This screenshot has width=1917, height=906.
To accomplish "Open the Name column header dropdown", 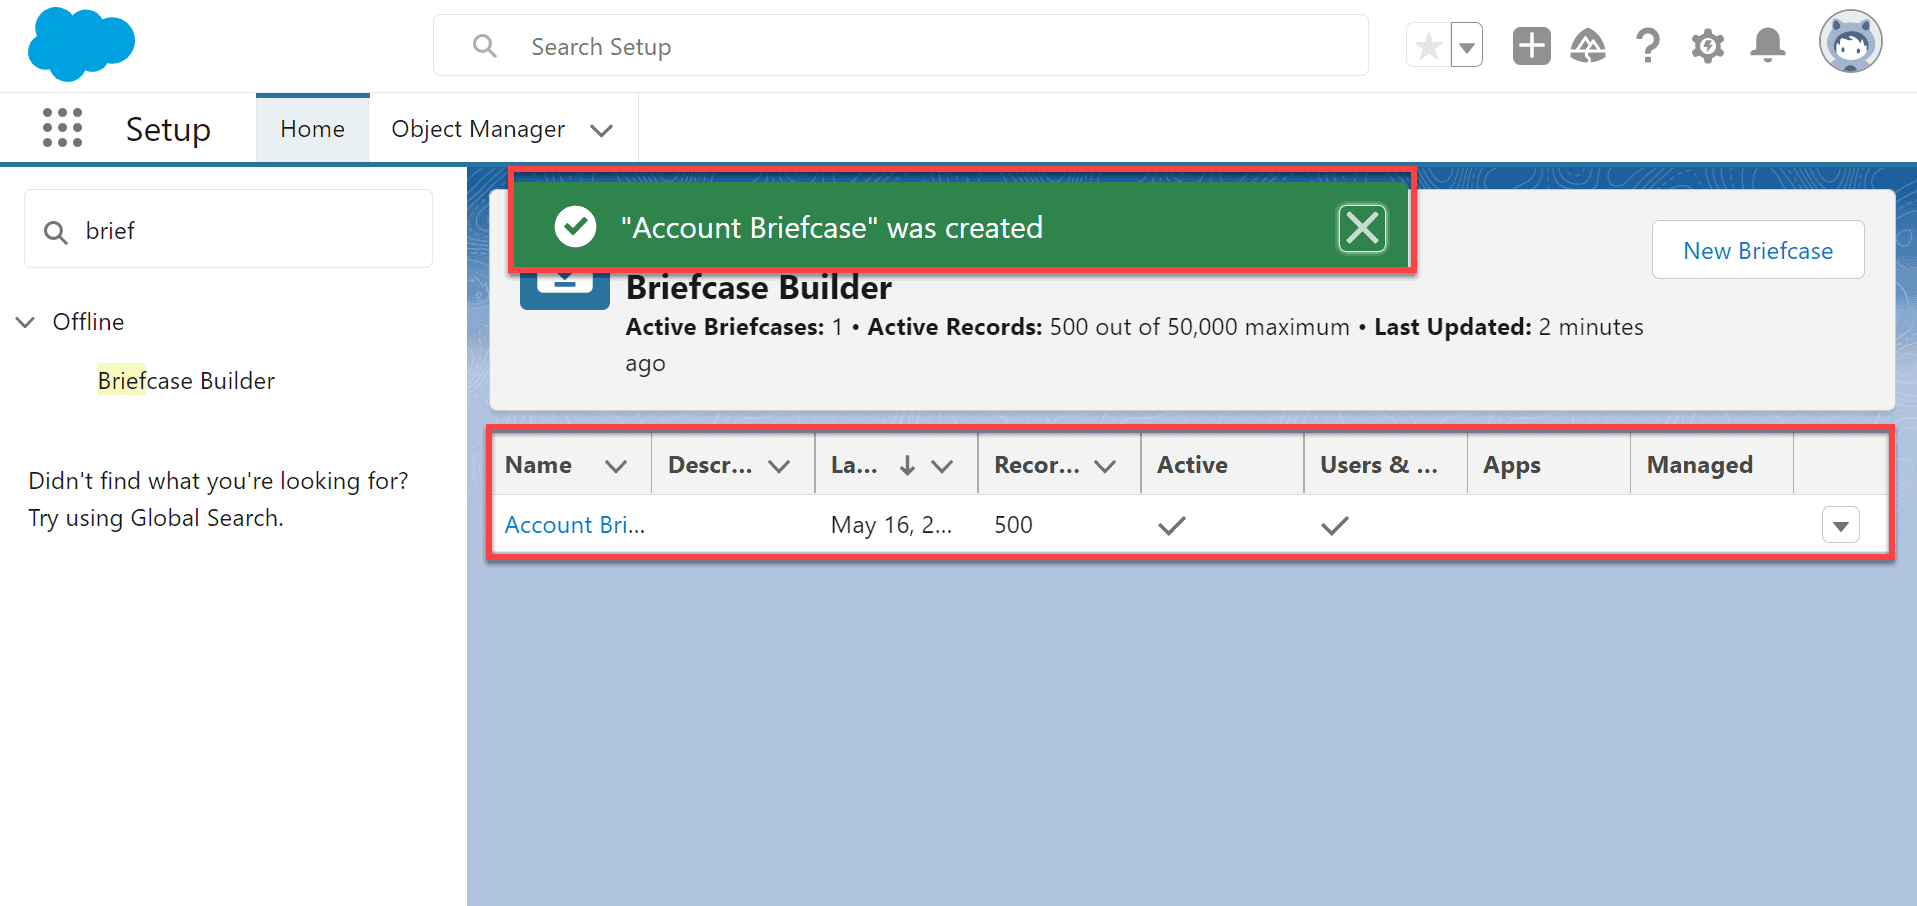I will coord(616,465).
